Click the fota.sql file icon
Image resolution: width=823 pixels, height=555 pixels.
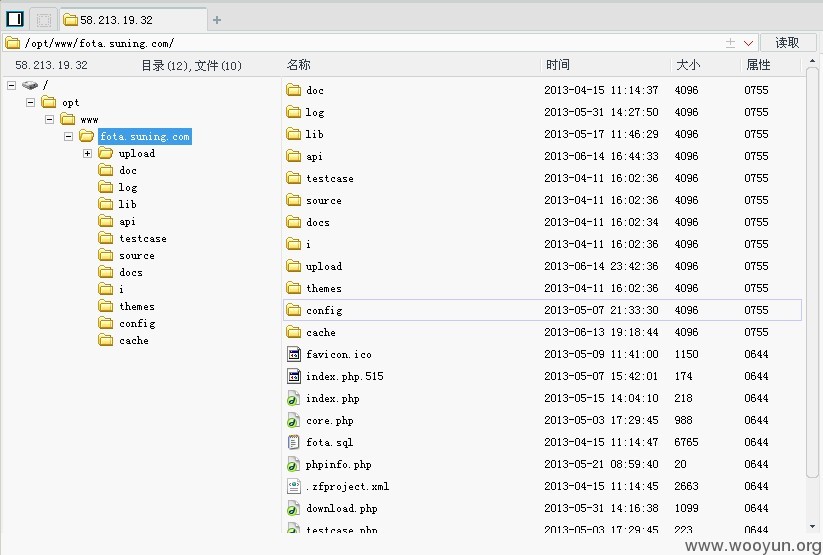coord(294,442)
